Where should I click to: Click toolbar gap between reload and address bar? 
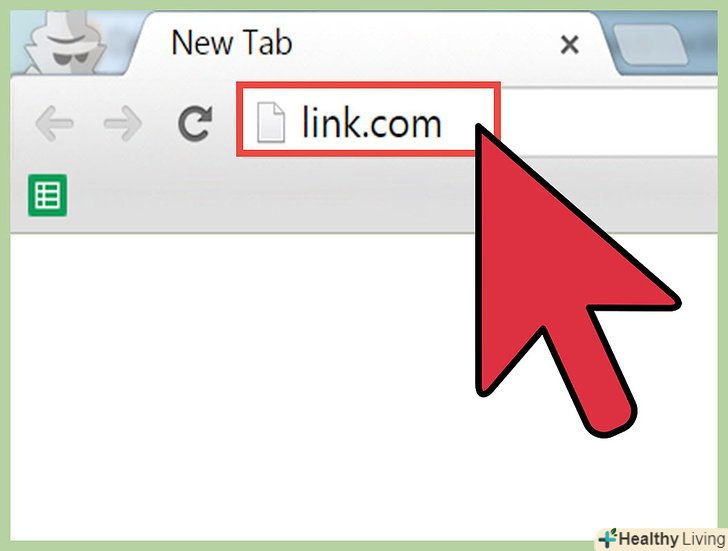coord(225,123)
